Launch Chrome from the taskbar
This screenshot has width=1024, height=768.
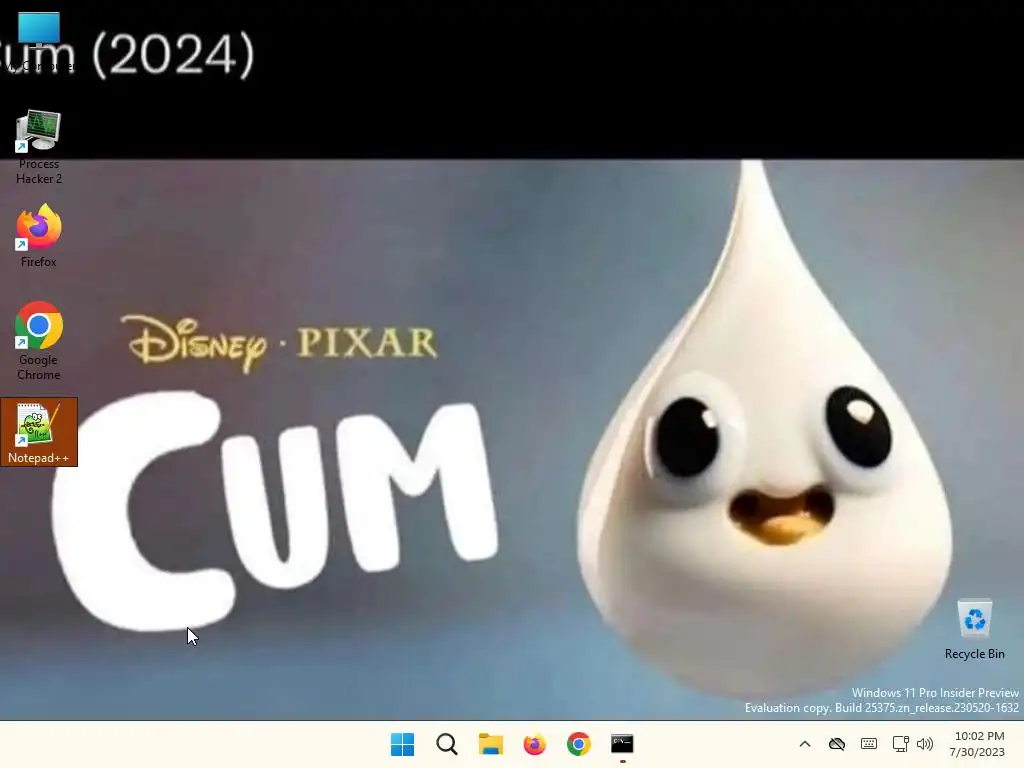(x=579, y=744)
